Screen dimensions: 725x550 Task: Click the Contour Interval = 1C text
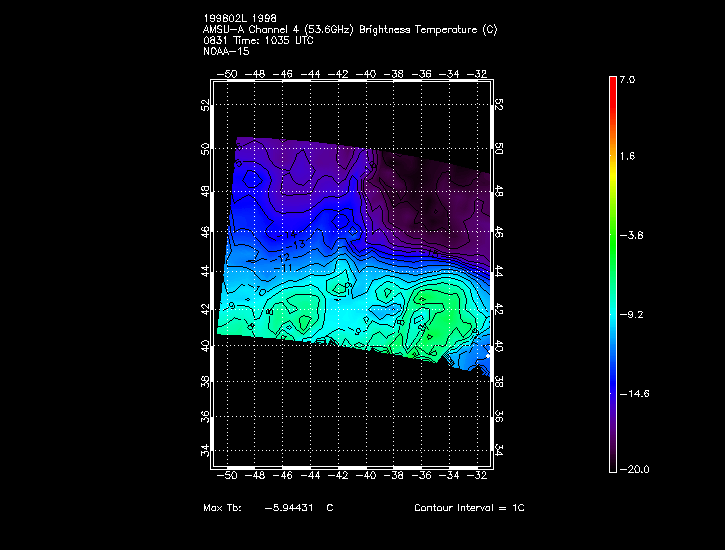pos(469,508)
